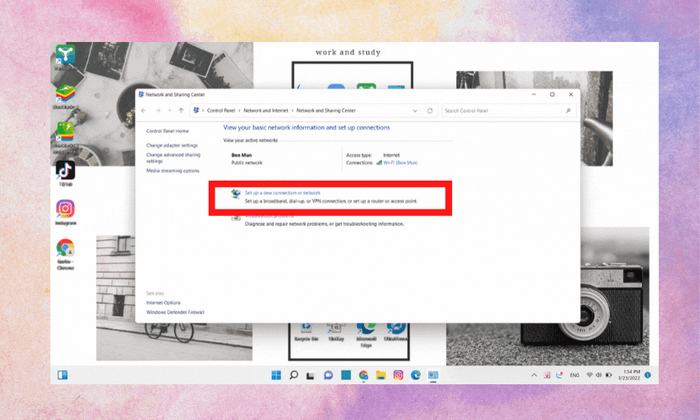Viewport: 700px width, 420px height.
Task: Open recent locations dropdown arrow
Action: pyautogui.click(x=170, y=111)
